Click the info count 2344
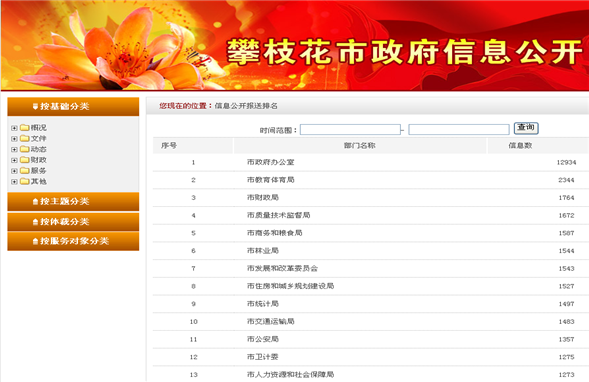This screenshot has height=382, width=589. click(566, 180)
